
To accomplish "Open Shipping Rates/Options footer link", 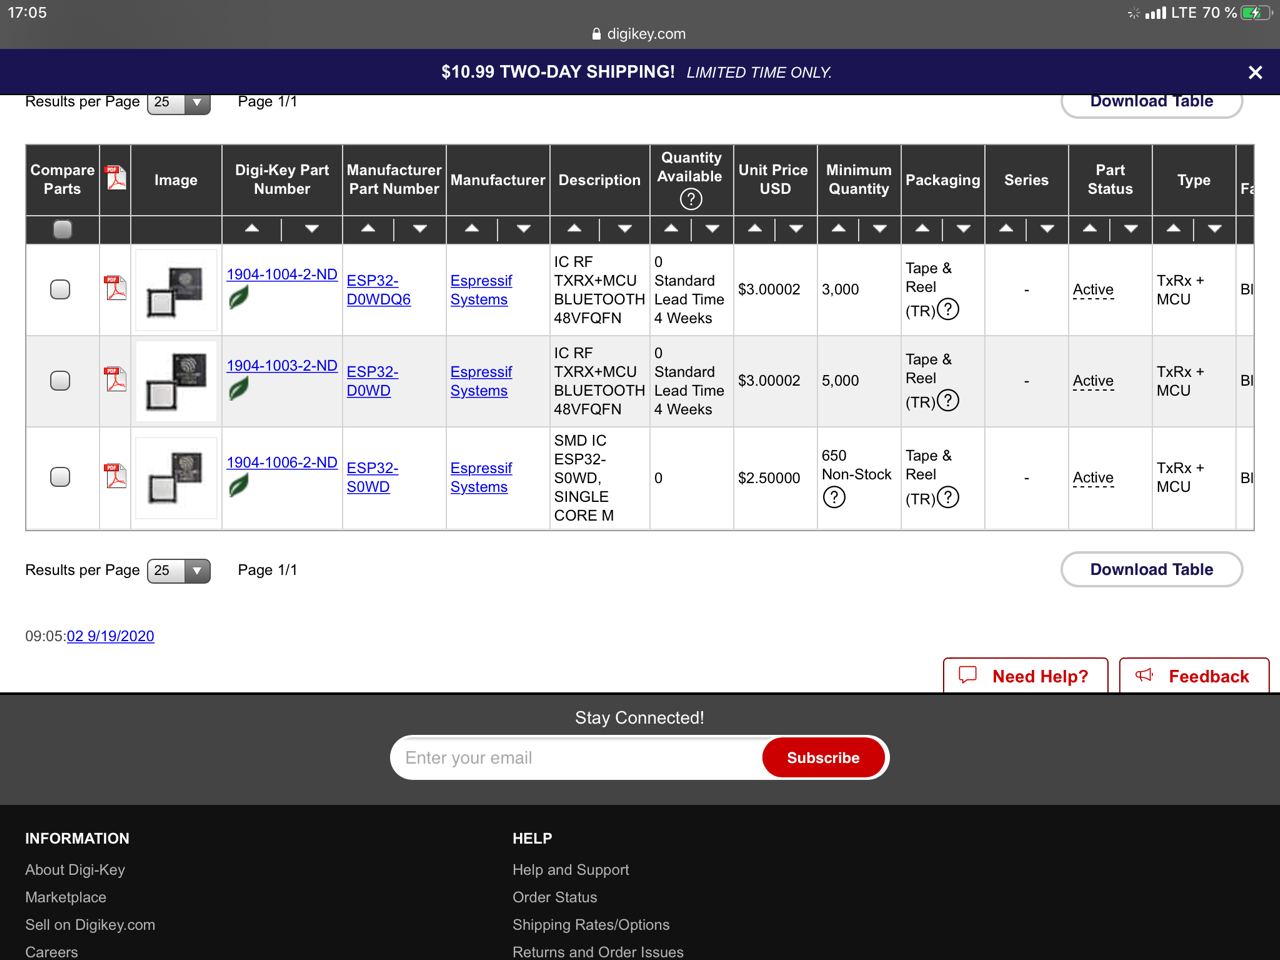I will [x=591, y=924].
